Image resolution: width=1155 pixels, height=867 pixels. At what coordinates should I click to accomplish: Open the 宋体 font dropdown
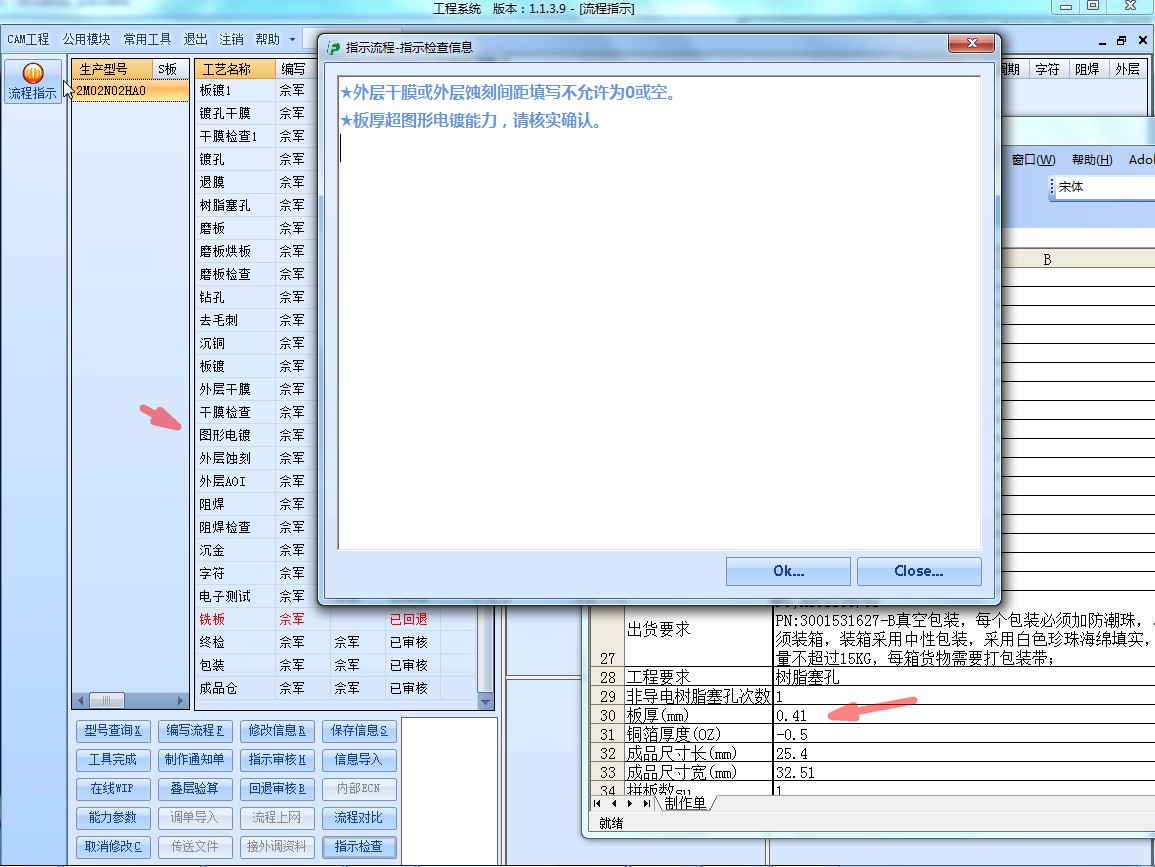[1104, 187]
